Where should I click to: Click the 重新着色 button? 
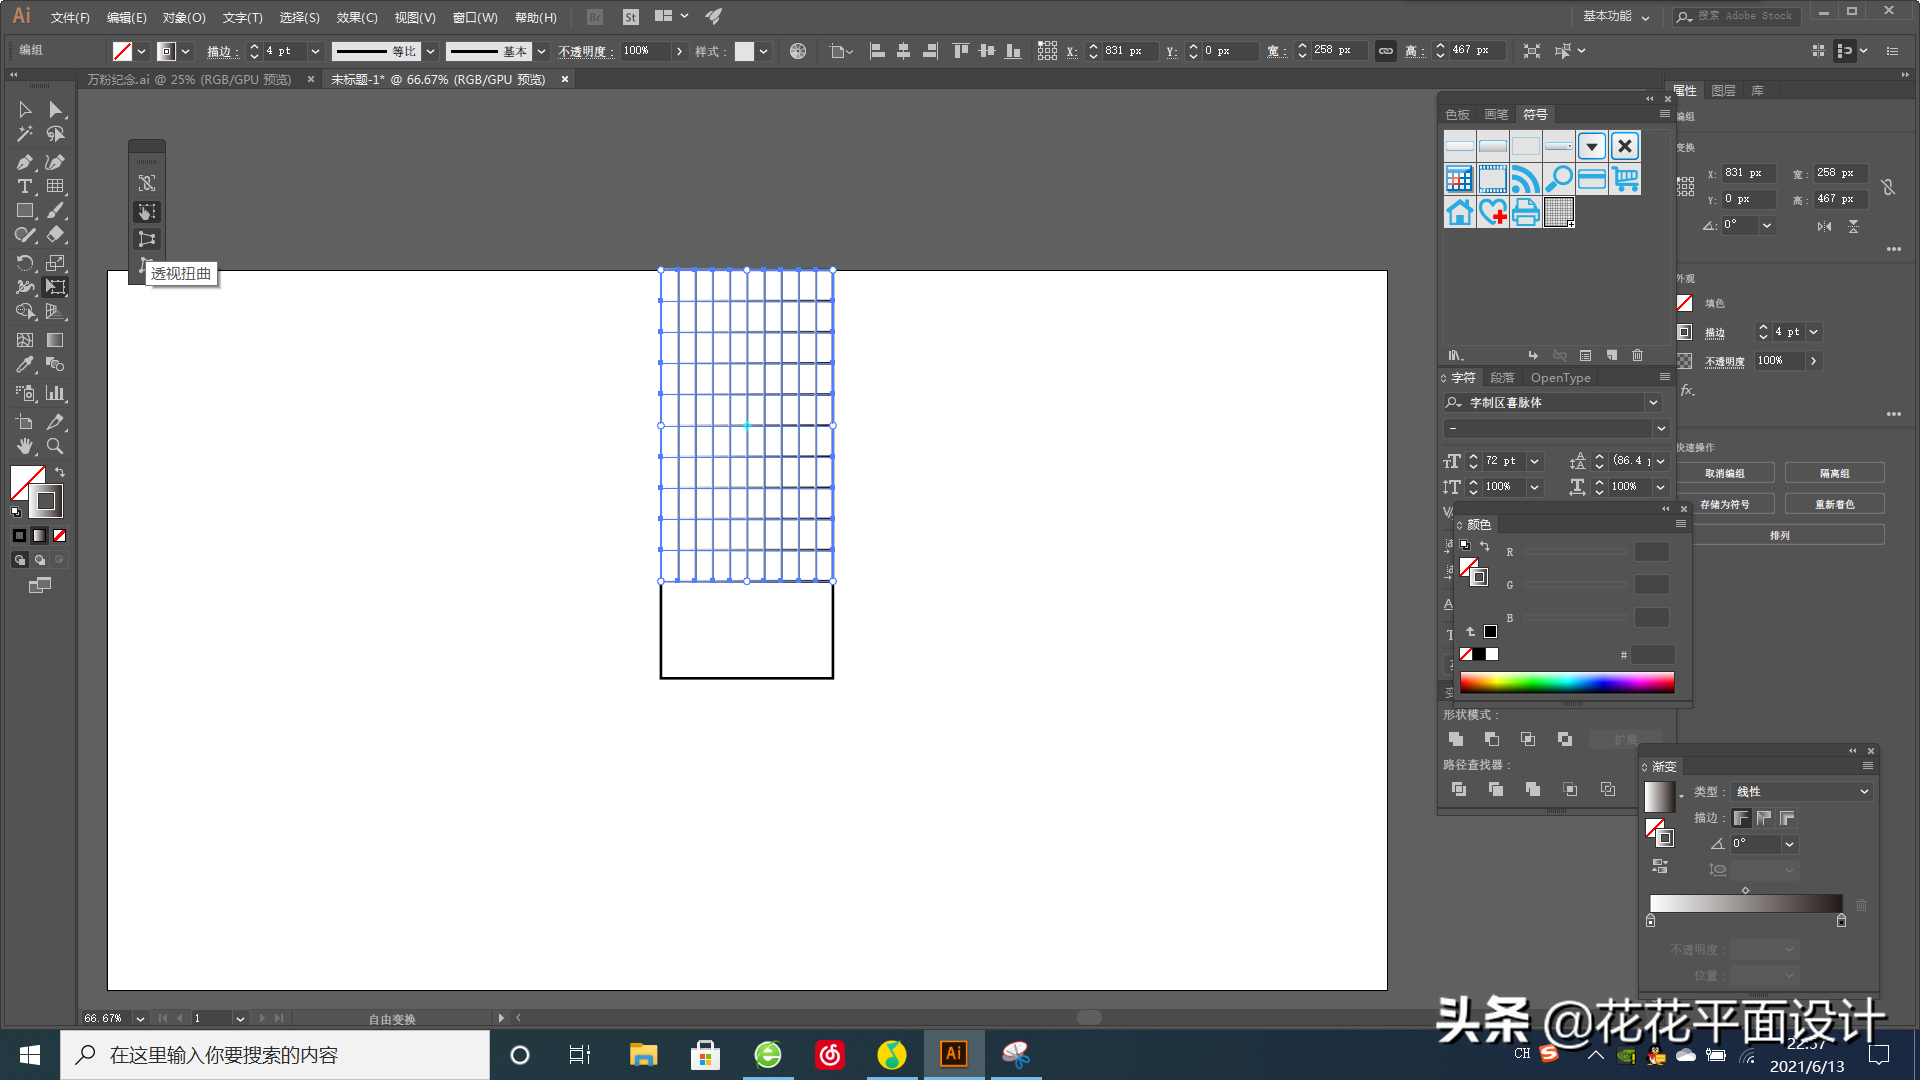tap(1835, 504)
